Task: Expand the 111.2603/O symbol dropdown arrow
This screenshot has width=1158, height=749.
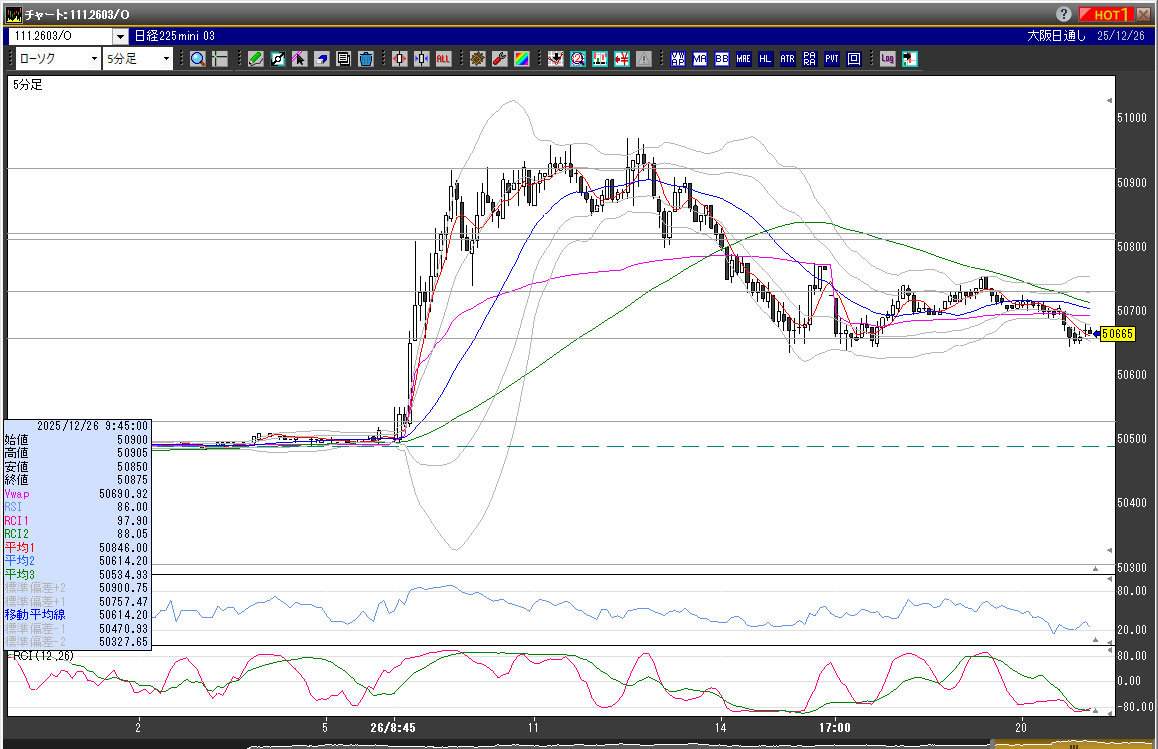Action: click(x=120, y=36)
